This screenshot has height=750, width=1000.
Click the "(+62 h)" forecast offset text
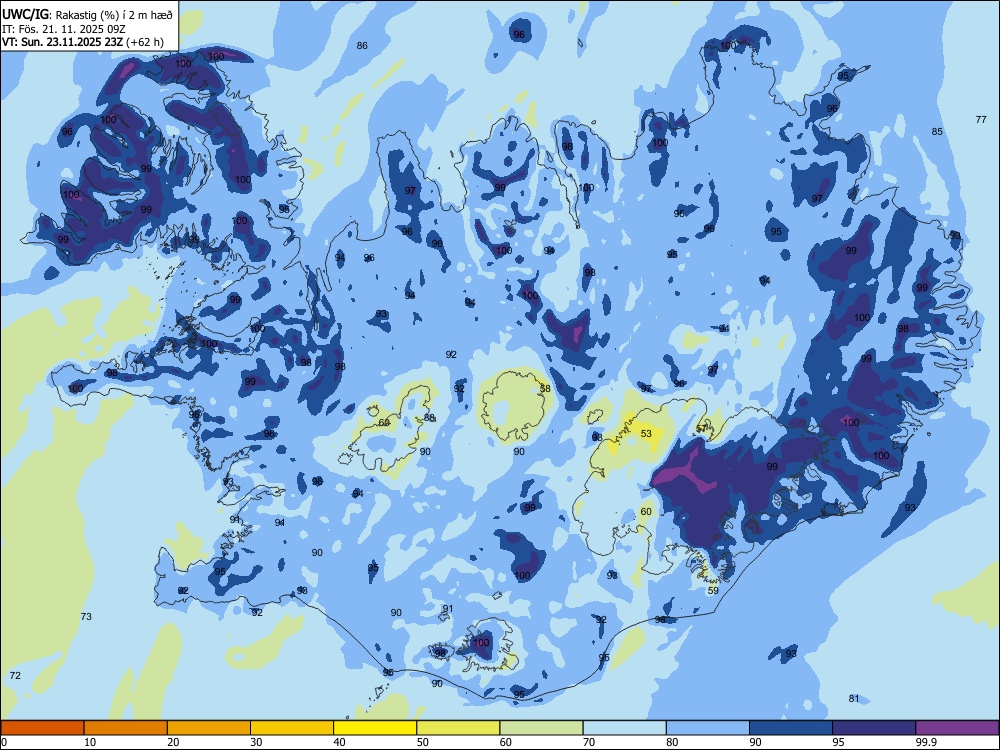pos(145,42)
